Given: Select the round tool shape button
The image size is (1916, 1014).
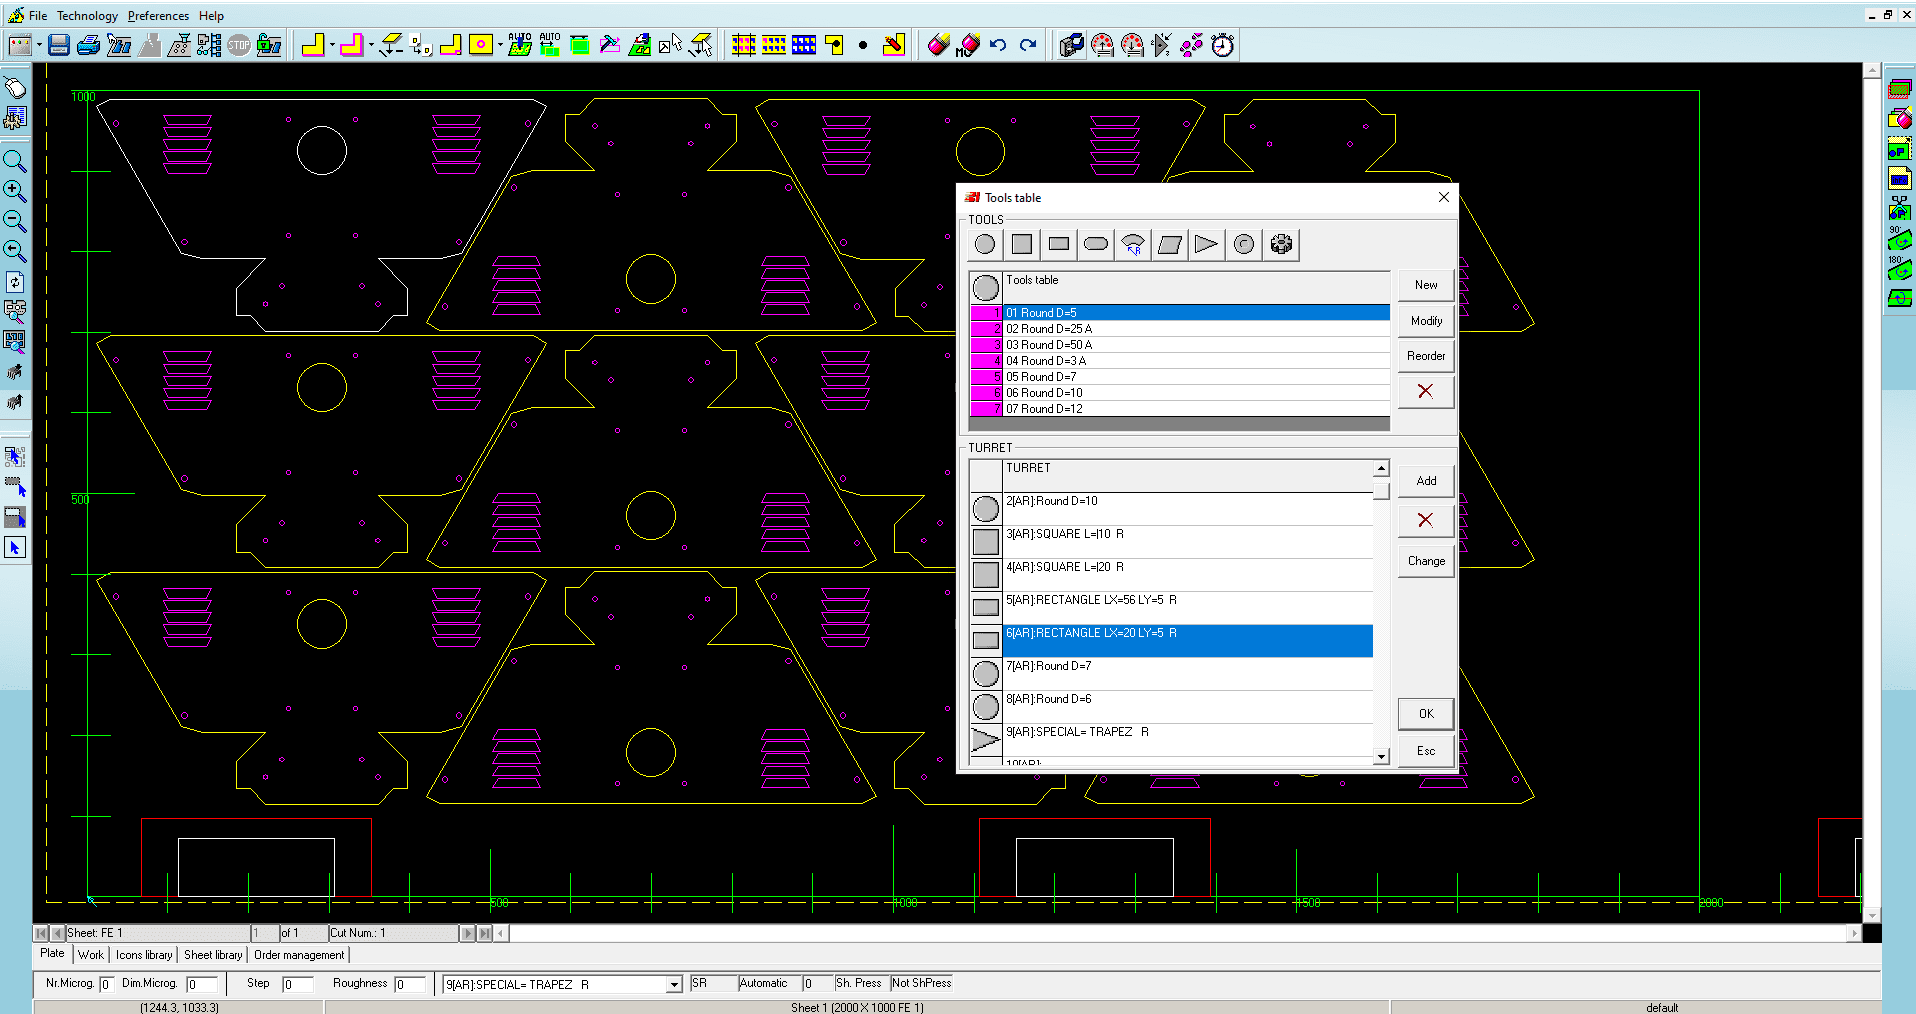Looking at the screenshot, I should 985,244.
